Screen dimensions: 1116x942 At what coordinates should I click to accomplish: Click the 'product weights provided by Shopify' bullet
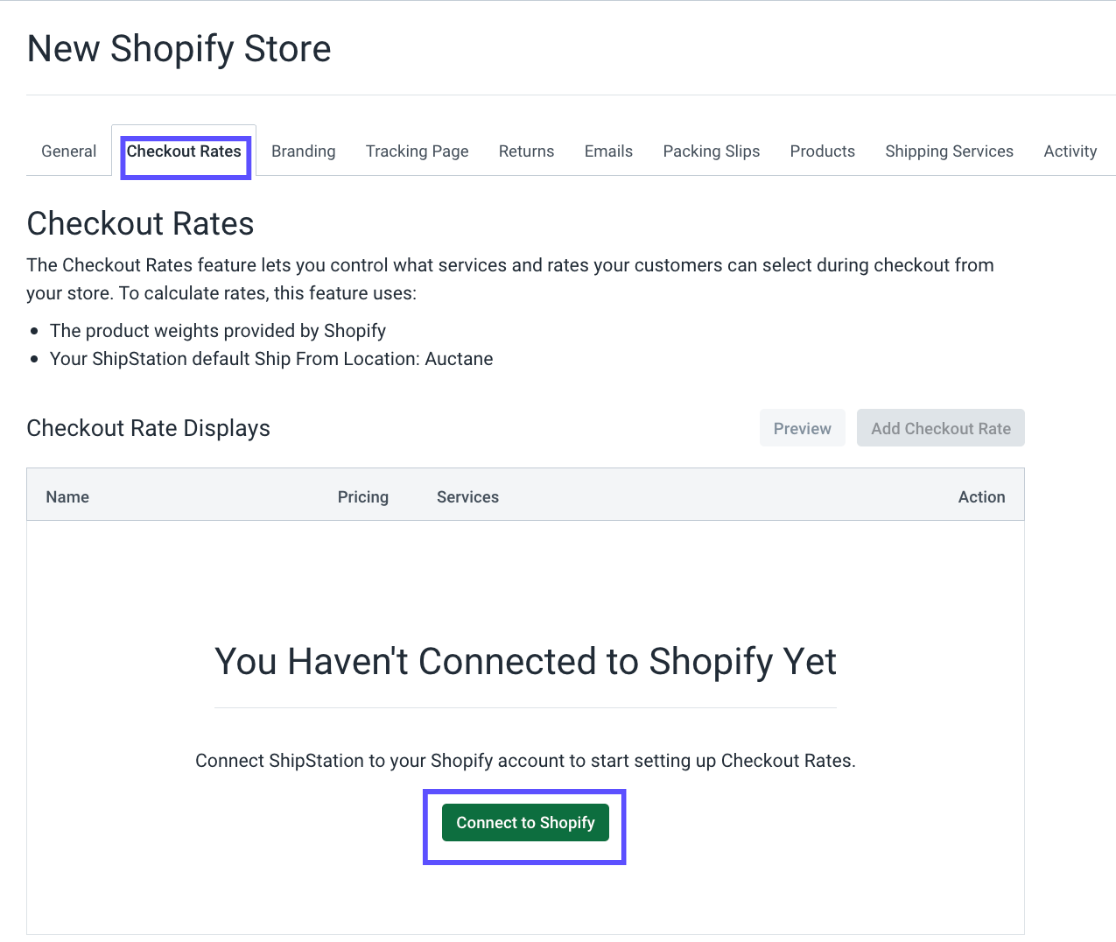[x=218, y=331]
